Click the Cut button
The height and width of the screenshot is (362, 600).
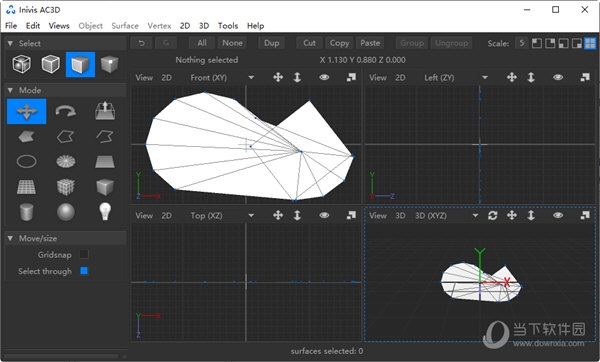click(309, 43)
